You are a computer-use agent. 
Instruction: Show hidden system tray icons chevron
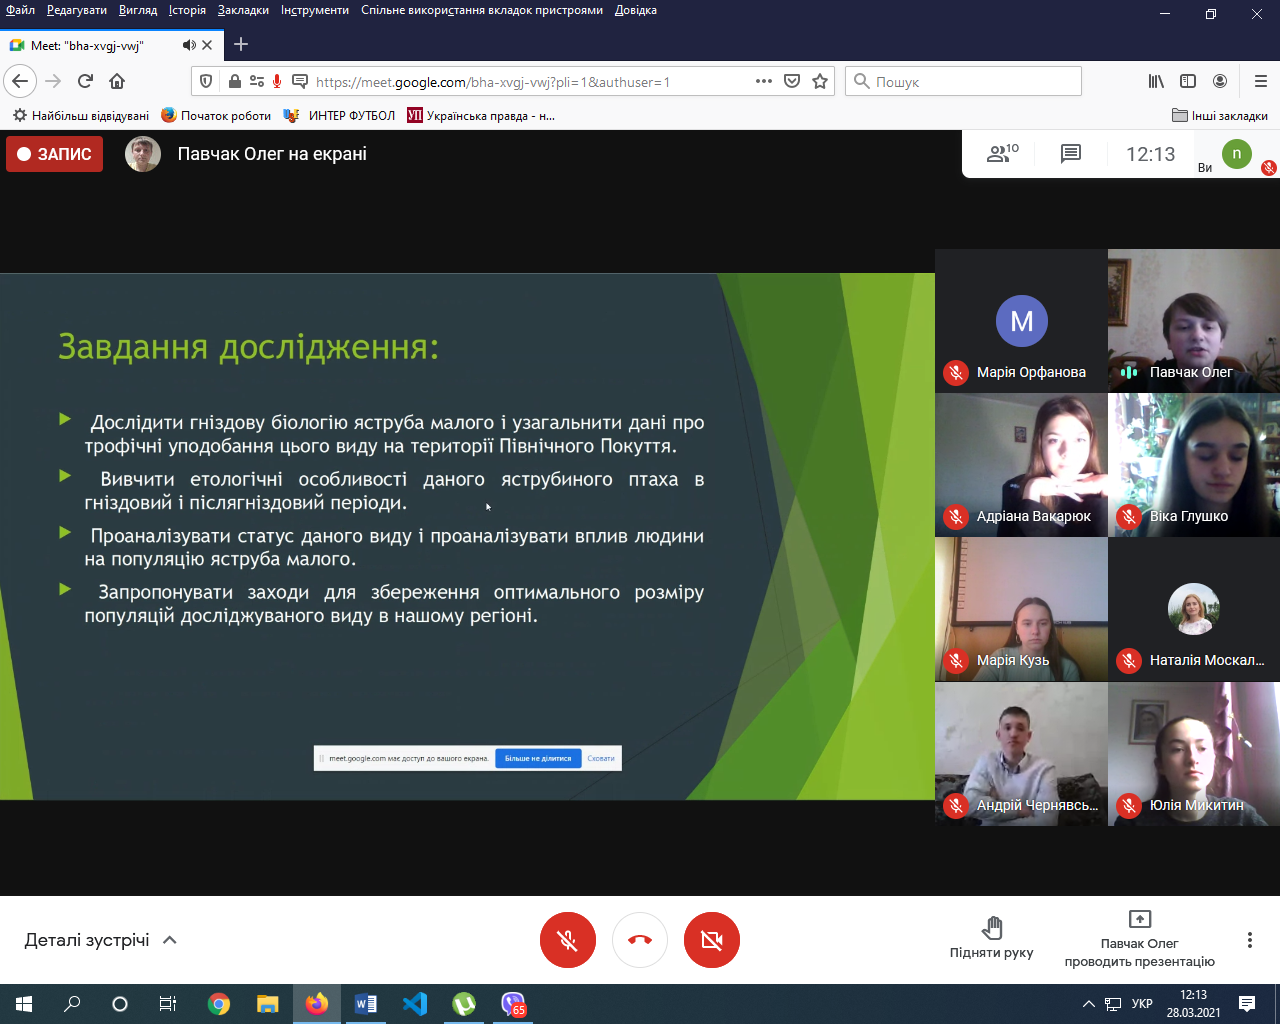click(x=1088, y=1004)
